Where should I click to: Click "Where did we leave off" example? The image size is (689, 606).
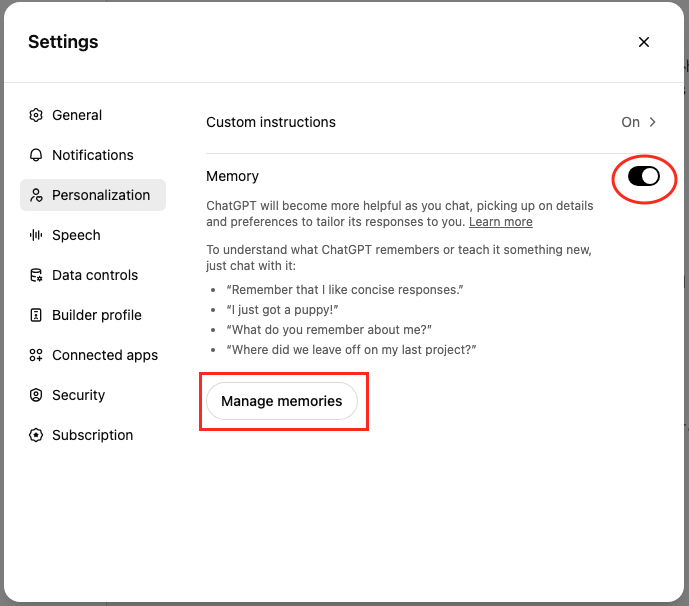[352, 350]
